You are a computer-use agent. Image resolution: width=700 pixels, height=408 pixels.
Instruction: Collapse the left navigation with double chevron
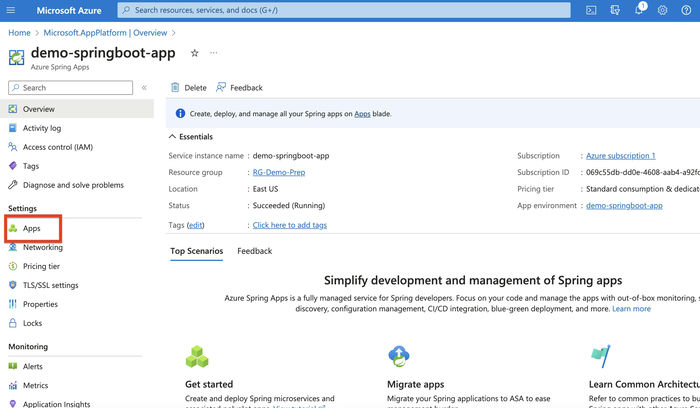coord(144,87)
